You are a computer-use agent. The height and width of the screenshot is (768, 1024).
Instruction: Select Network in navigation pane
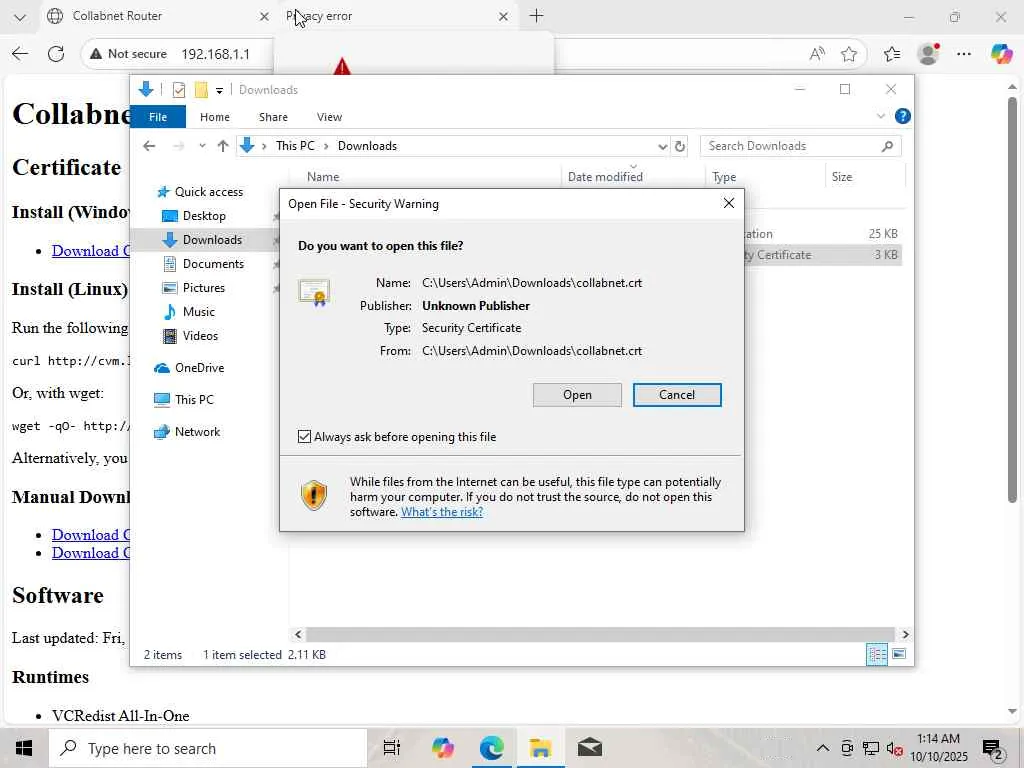point(187,432)
